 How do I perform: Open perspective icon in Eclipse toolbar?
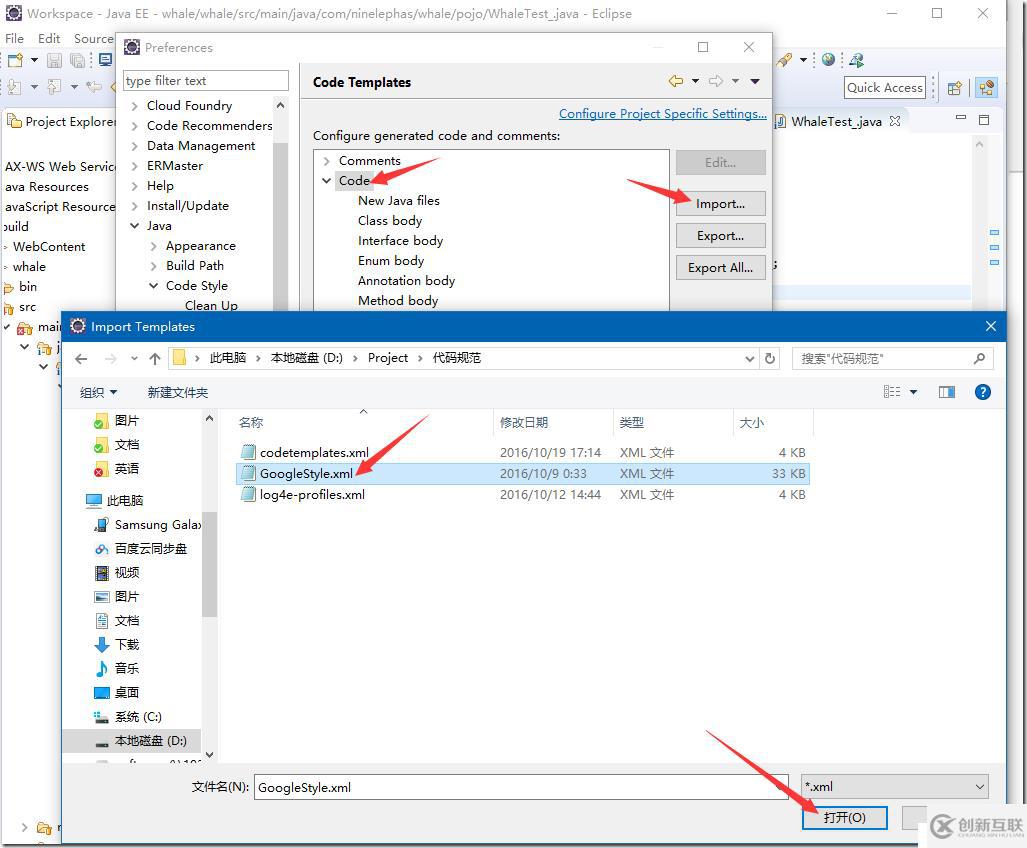(955, 88)
